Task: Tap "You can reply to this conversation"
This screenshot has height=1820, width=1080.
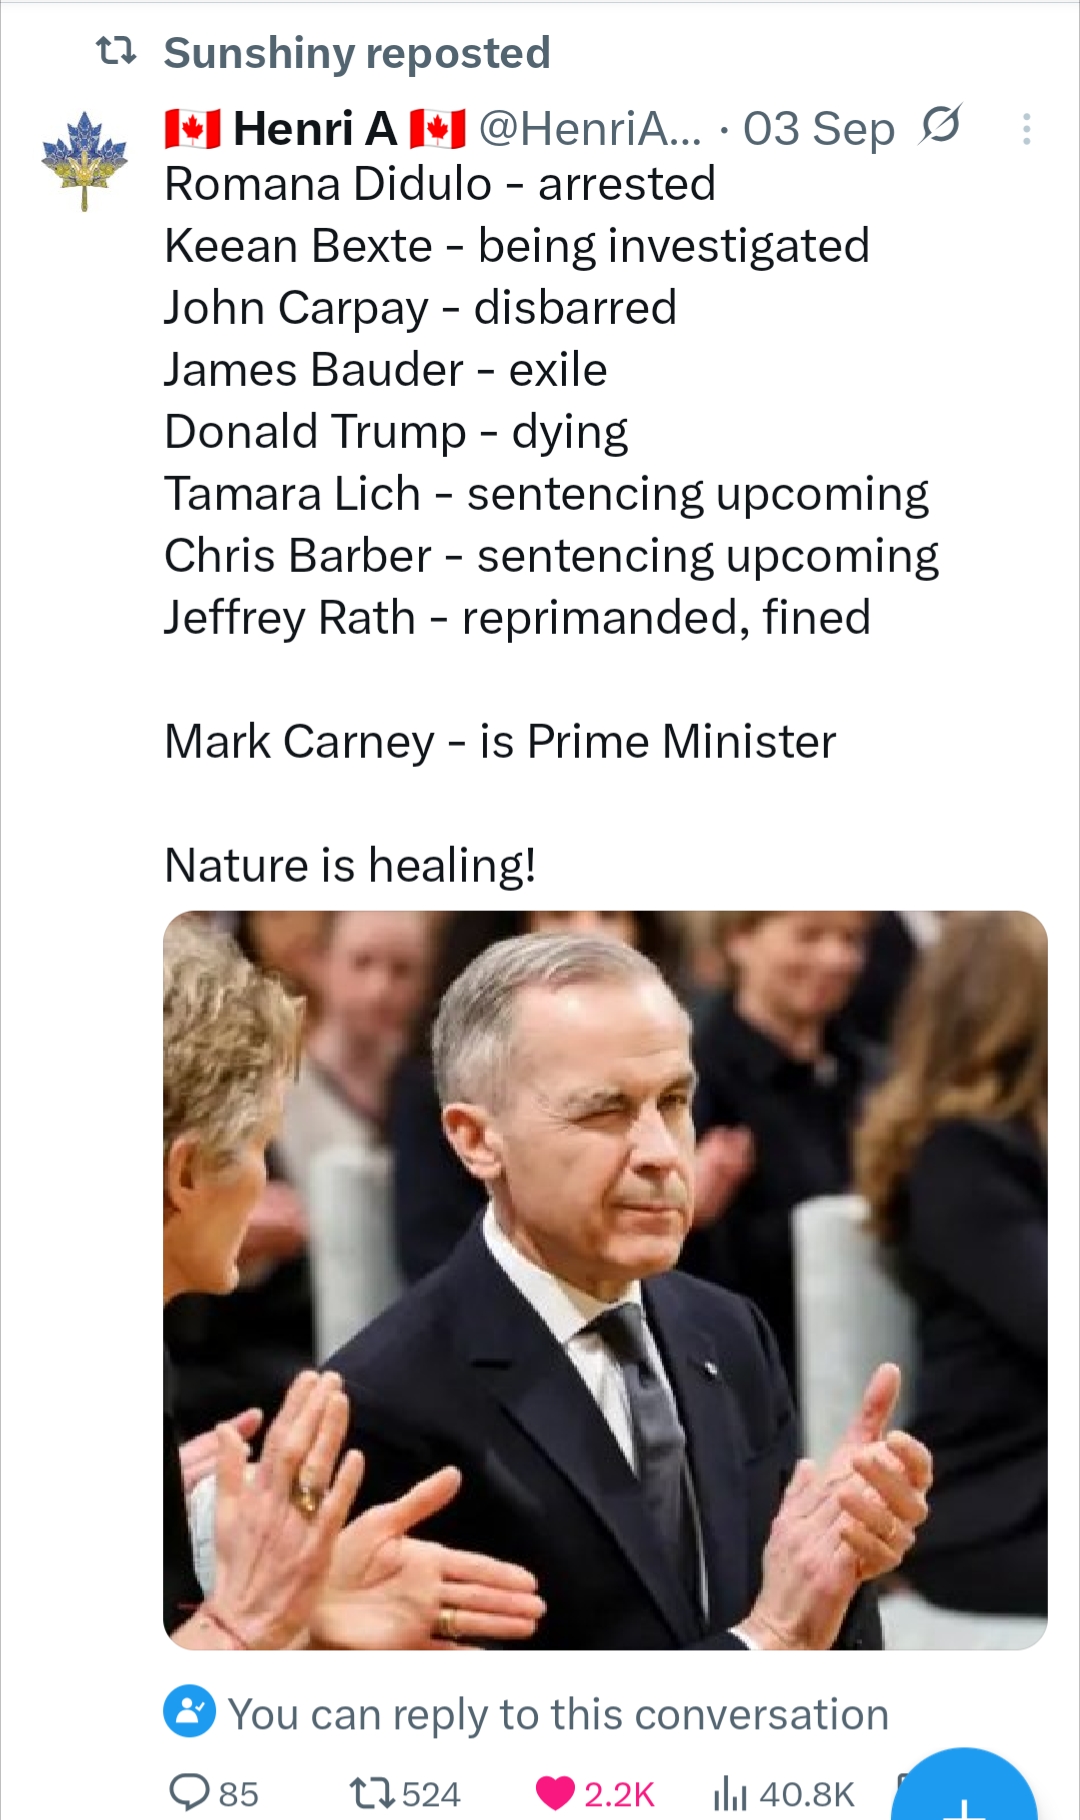Action: click(558, 1714)
